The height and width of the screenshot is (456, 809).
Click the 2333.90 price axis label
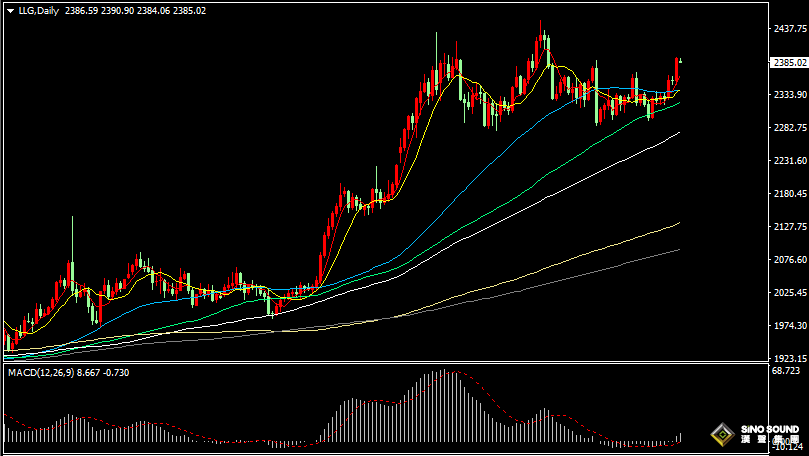tap(789, 95)
